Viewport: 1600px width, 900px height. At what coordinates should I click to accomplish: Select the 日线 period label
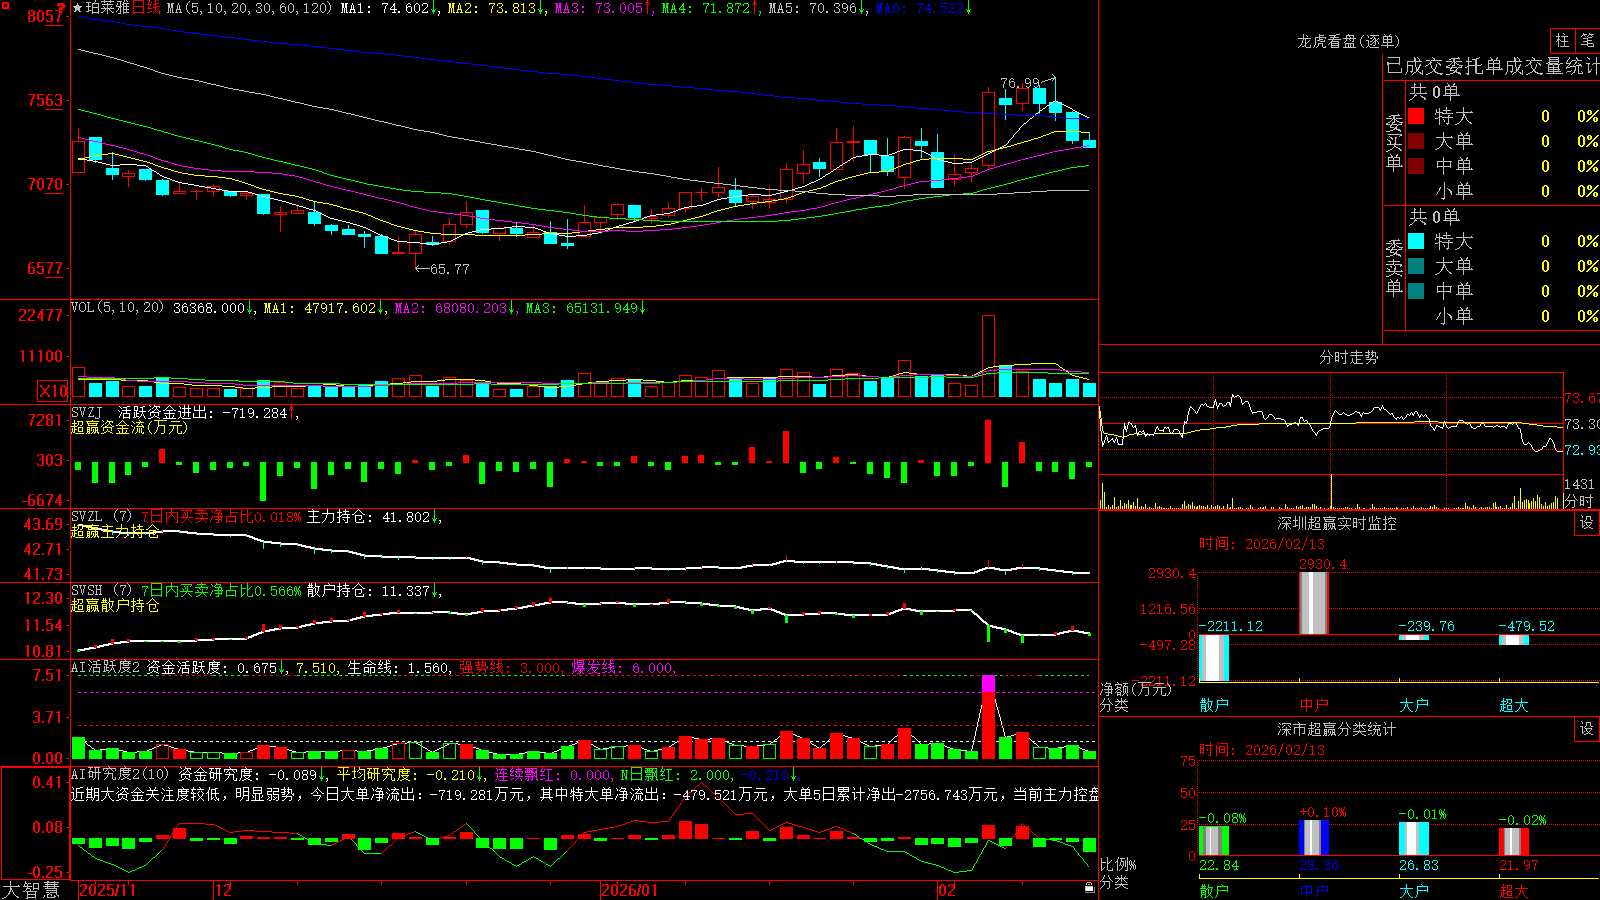(x=146, y=8)
